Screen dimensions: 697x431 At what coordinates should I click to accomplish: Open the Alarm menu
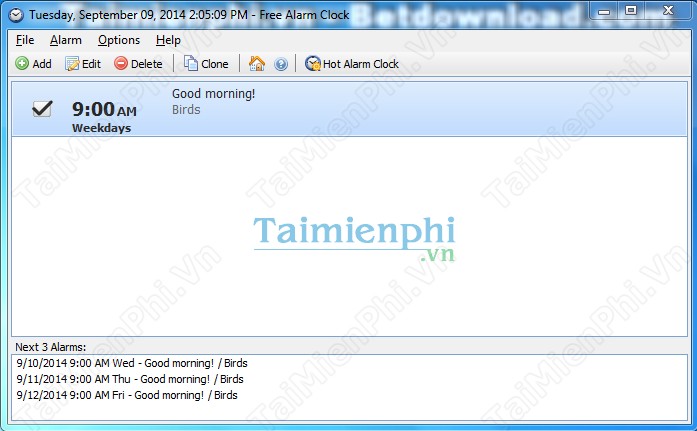tap(66, 40)
